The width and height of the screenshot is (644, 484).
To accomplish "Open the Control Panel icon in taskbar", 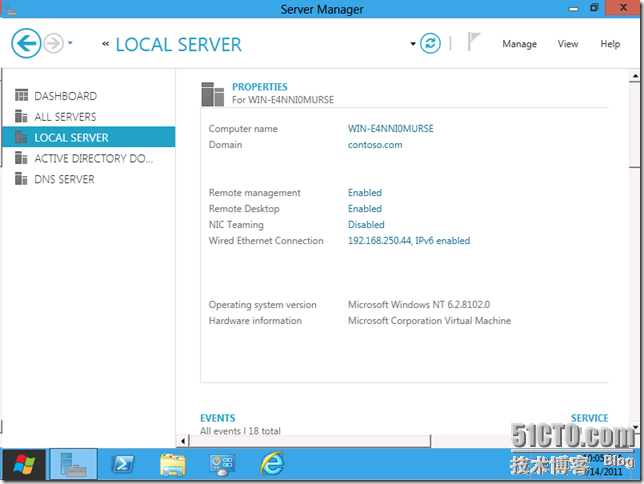I will tap(222, 465).
